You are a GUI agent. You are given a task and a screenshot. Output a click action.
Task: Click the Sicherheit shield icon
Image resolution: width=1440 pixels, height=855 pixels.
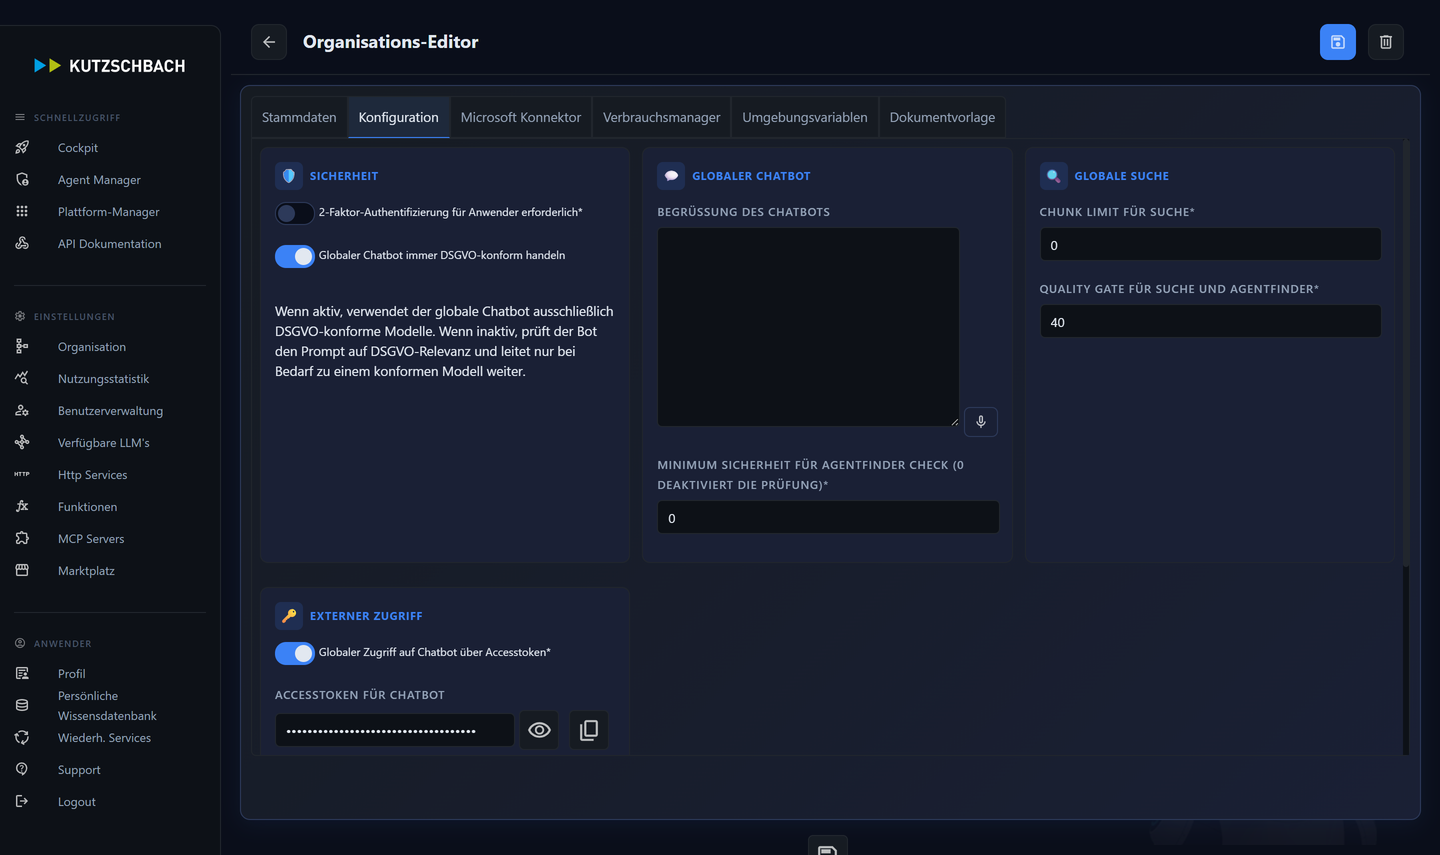tap(289, 176)
